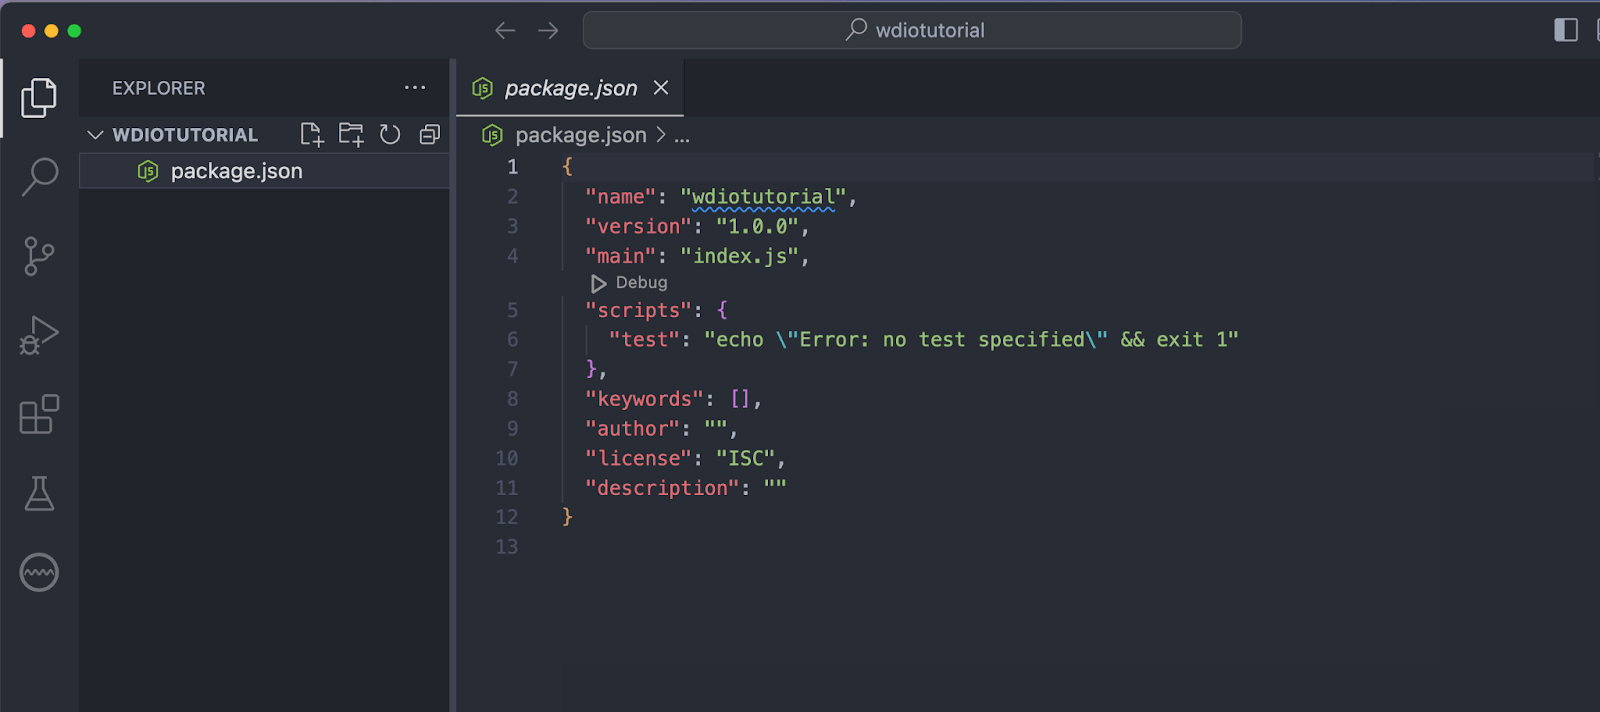Screen dimensions: 1600x712
Task: Click the green macOS zoom button
Action: [74, 31]
